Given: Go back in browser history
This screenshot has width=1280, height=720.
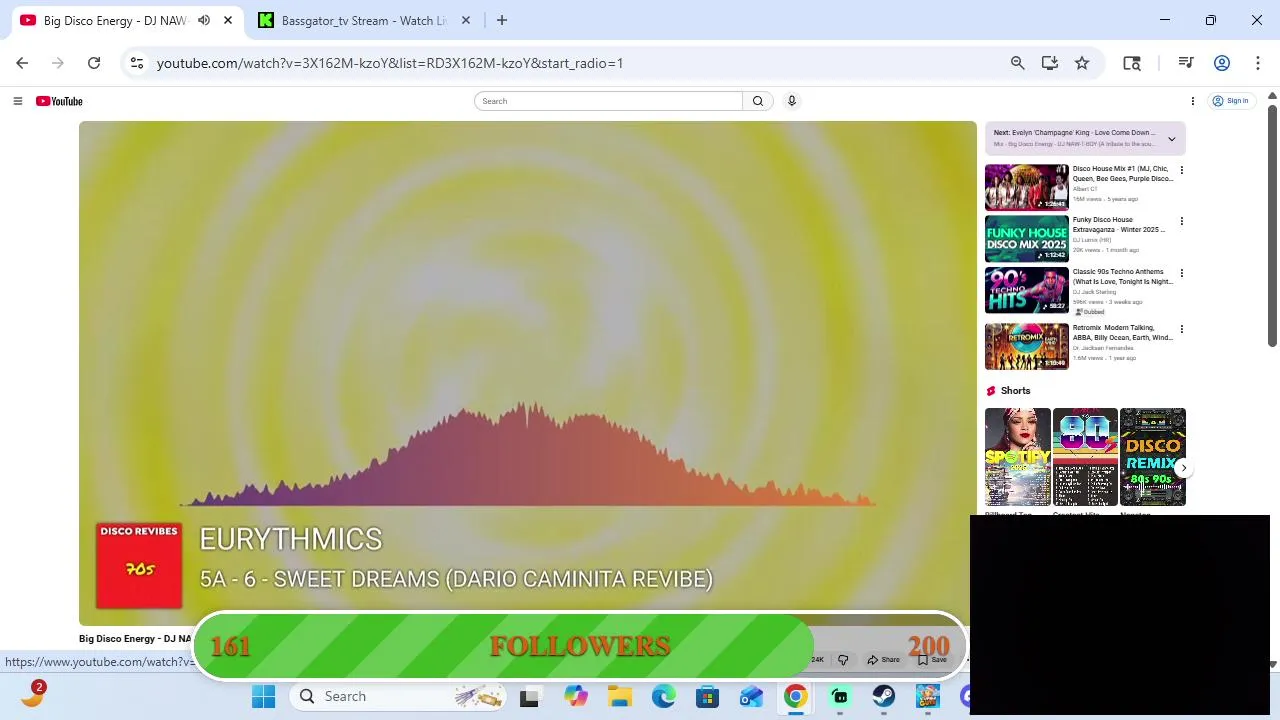Looking at the screenshot, I should point(22,63).
